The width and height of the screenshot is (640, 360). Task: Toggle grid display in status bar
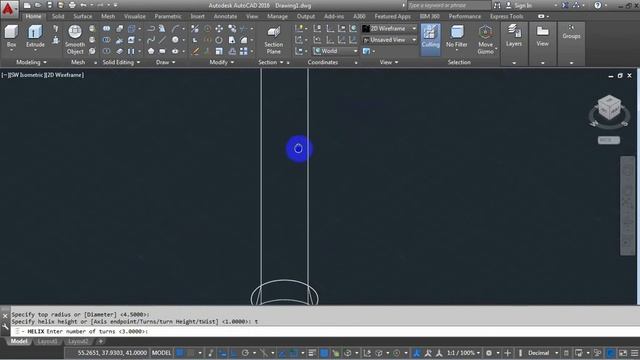(x=180, y=353)
